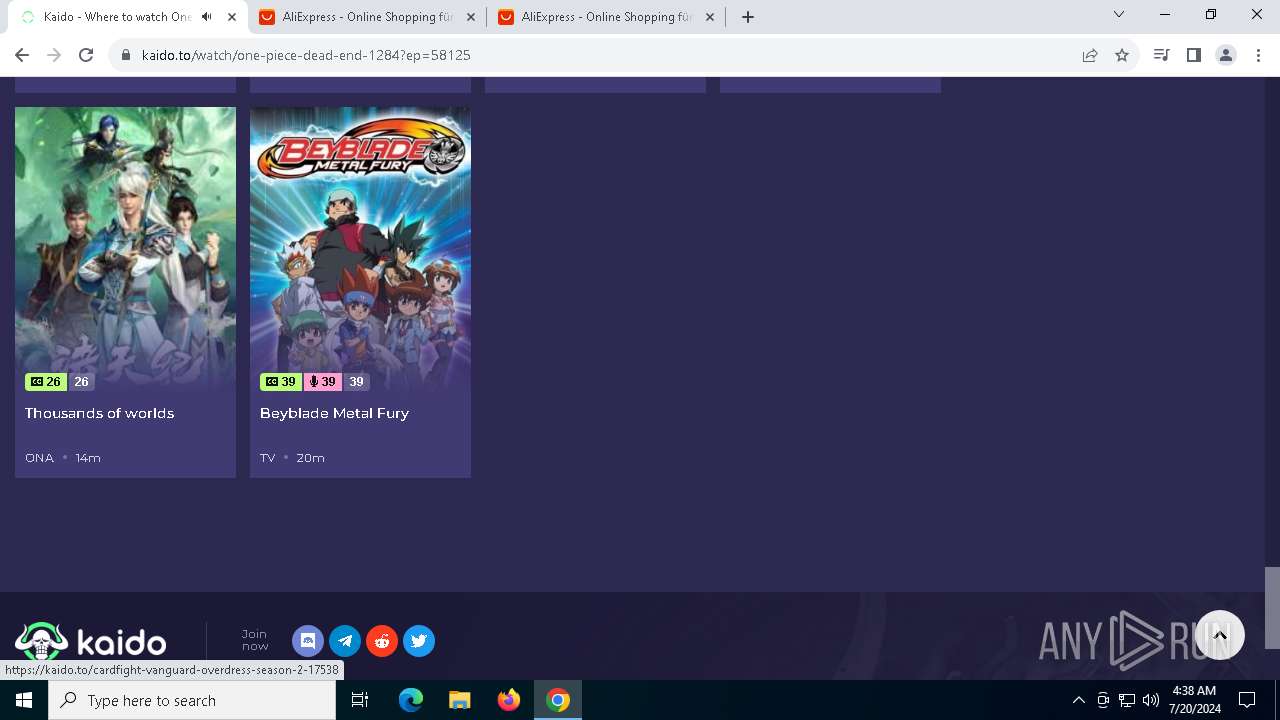Image resolution: width=1280 pixels, height=720 pixels.
Task: Show hidden system tray icons
Action: [x=1078, y=700]
